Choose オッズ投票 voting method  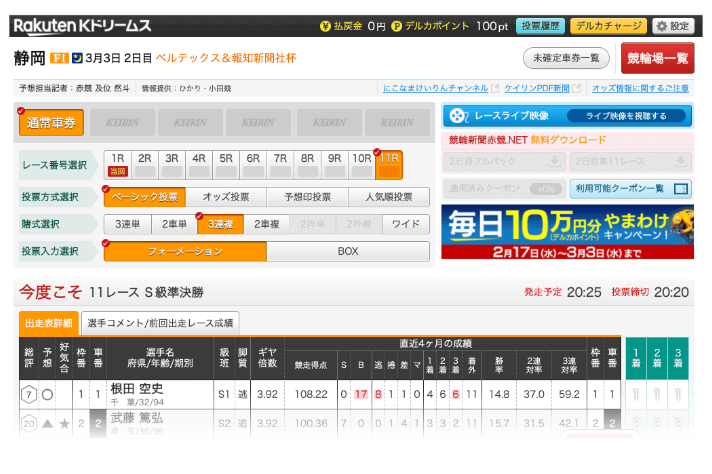click(x=226, y=197)
